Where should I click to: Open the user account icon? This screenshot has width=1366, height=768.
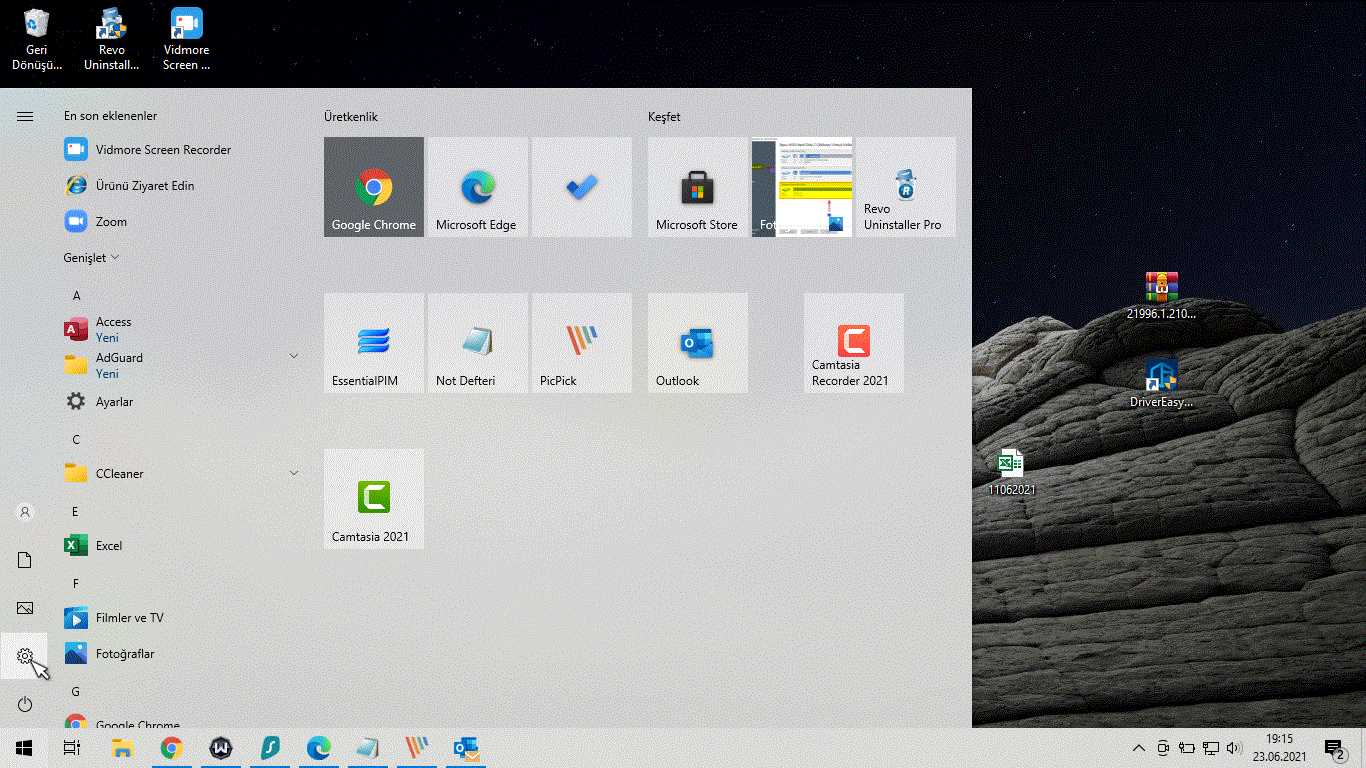tap(25, 512)
